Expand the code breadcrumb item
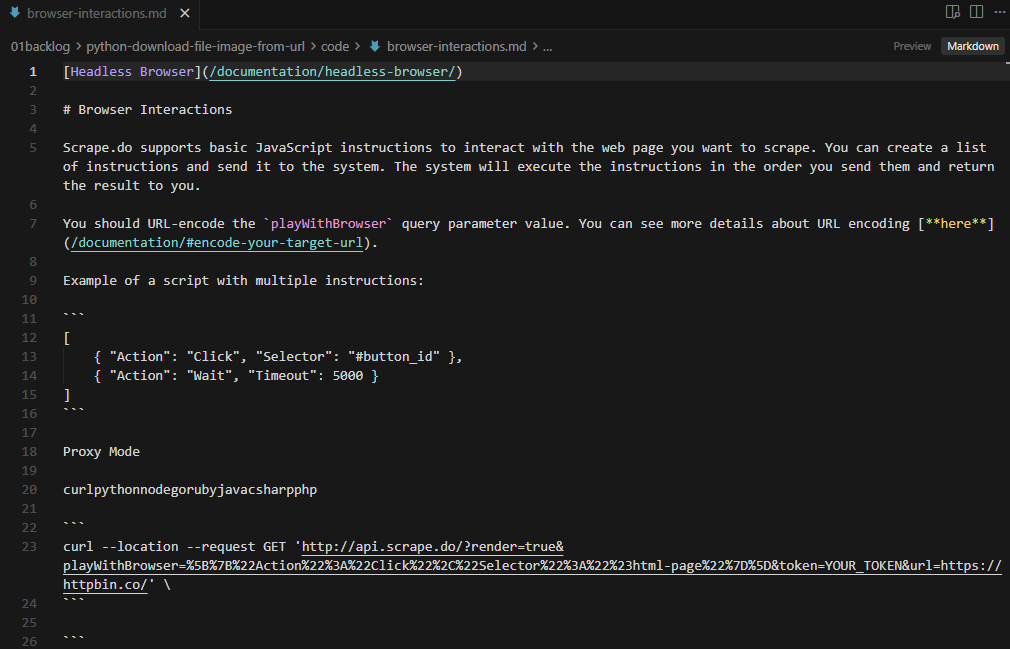This screenshot has width=1010, height=649. 335,46
